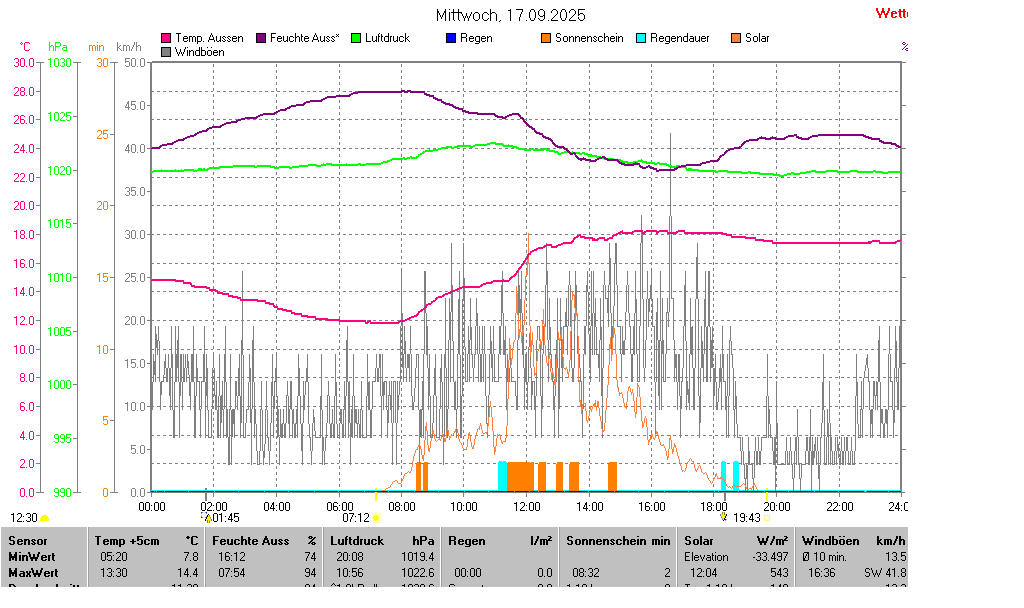
Task: Click the MaxWert row label
Action: tap(33, 573)
